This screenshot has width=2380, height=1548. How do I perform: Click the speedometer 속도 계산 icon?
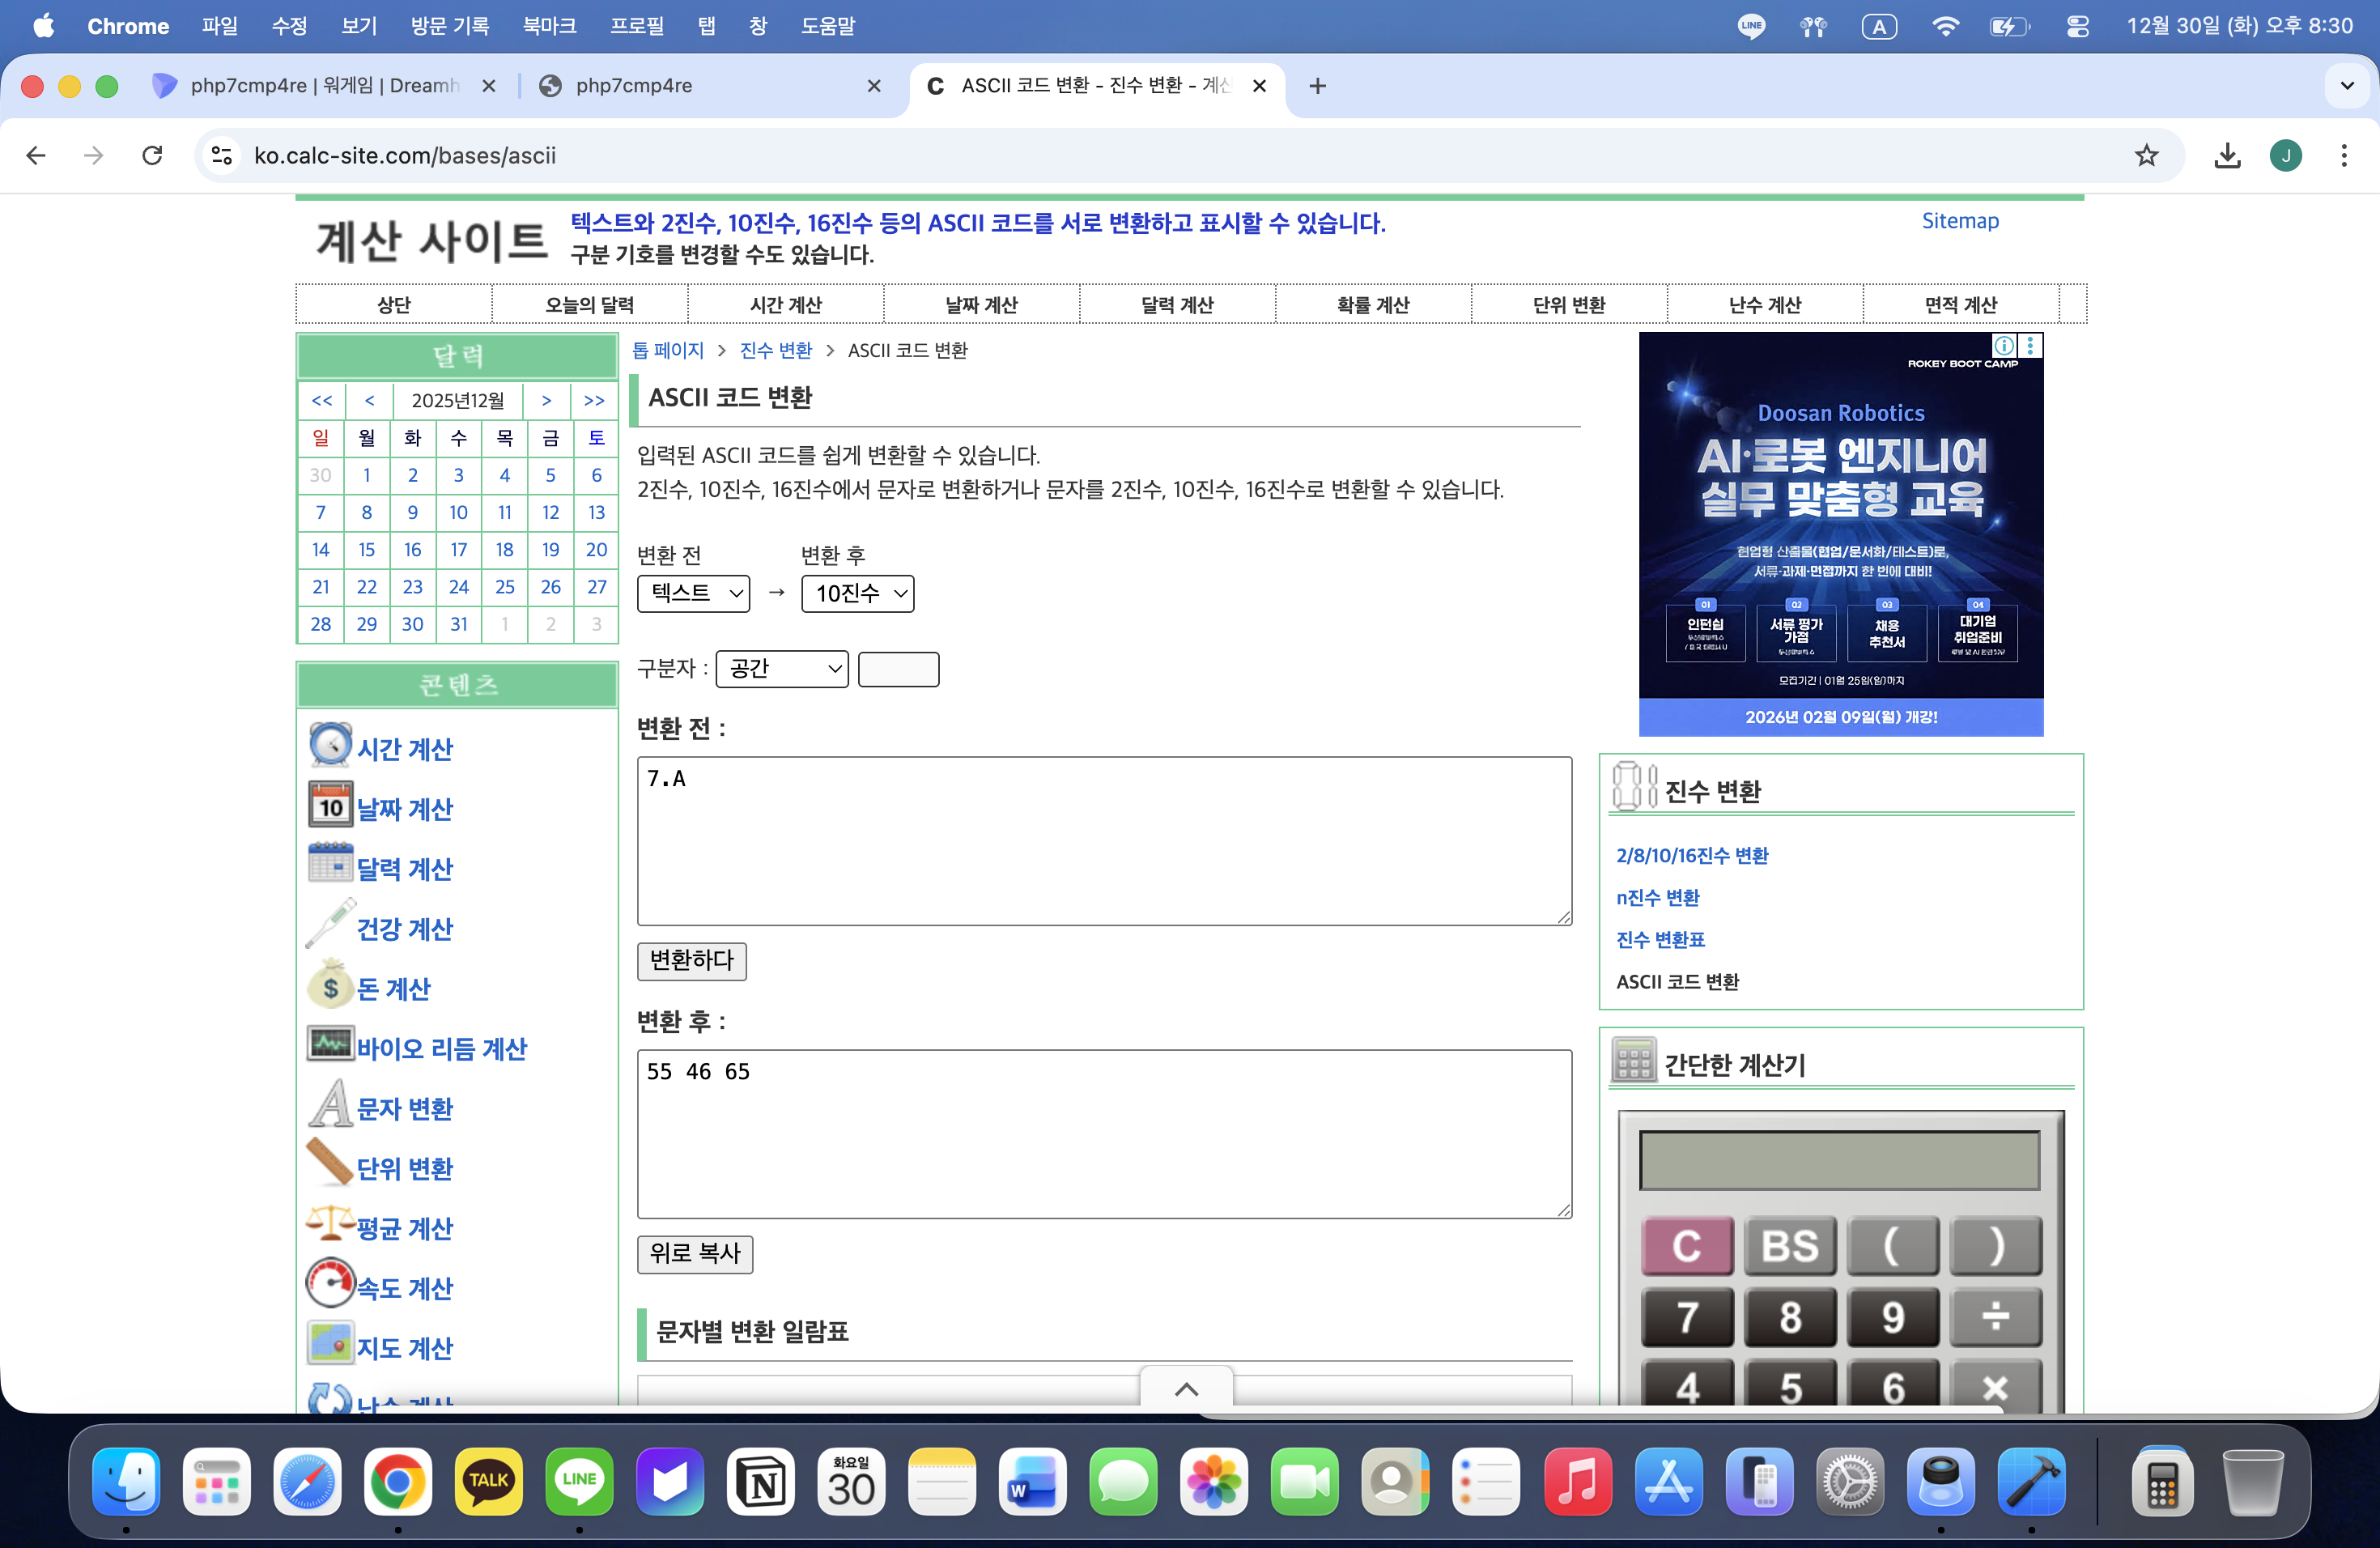pyautogui.click(x=330, y=1284)
